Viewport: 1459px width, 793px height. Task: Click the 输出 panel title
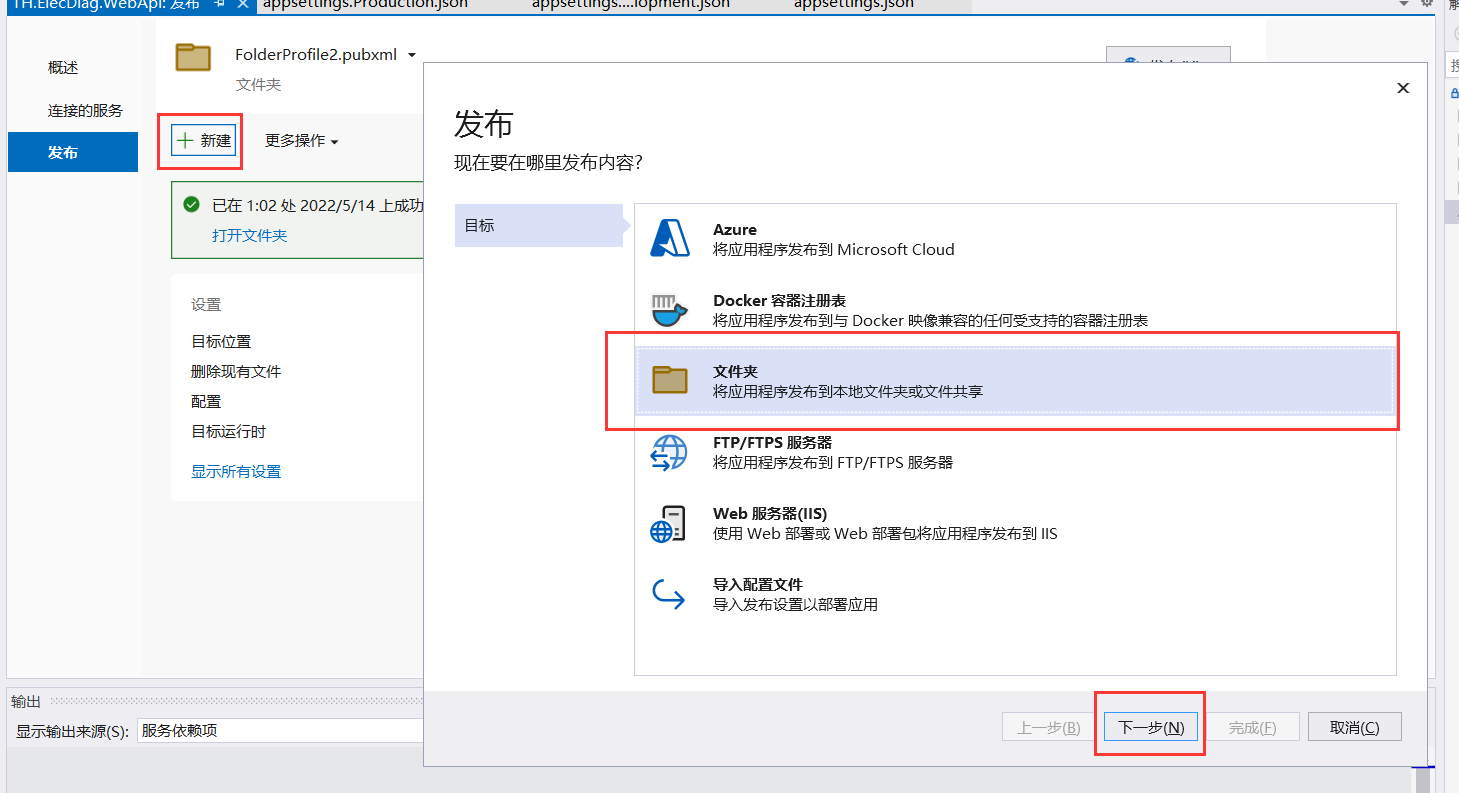click(x=26, y=701)
